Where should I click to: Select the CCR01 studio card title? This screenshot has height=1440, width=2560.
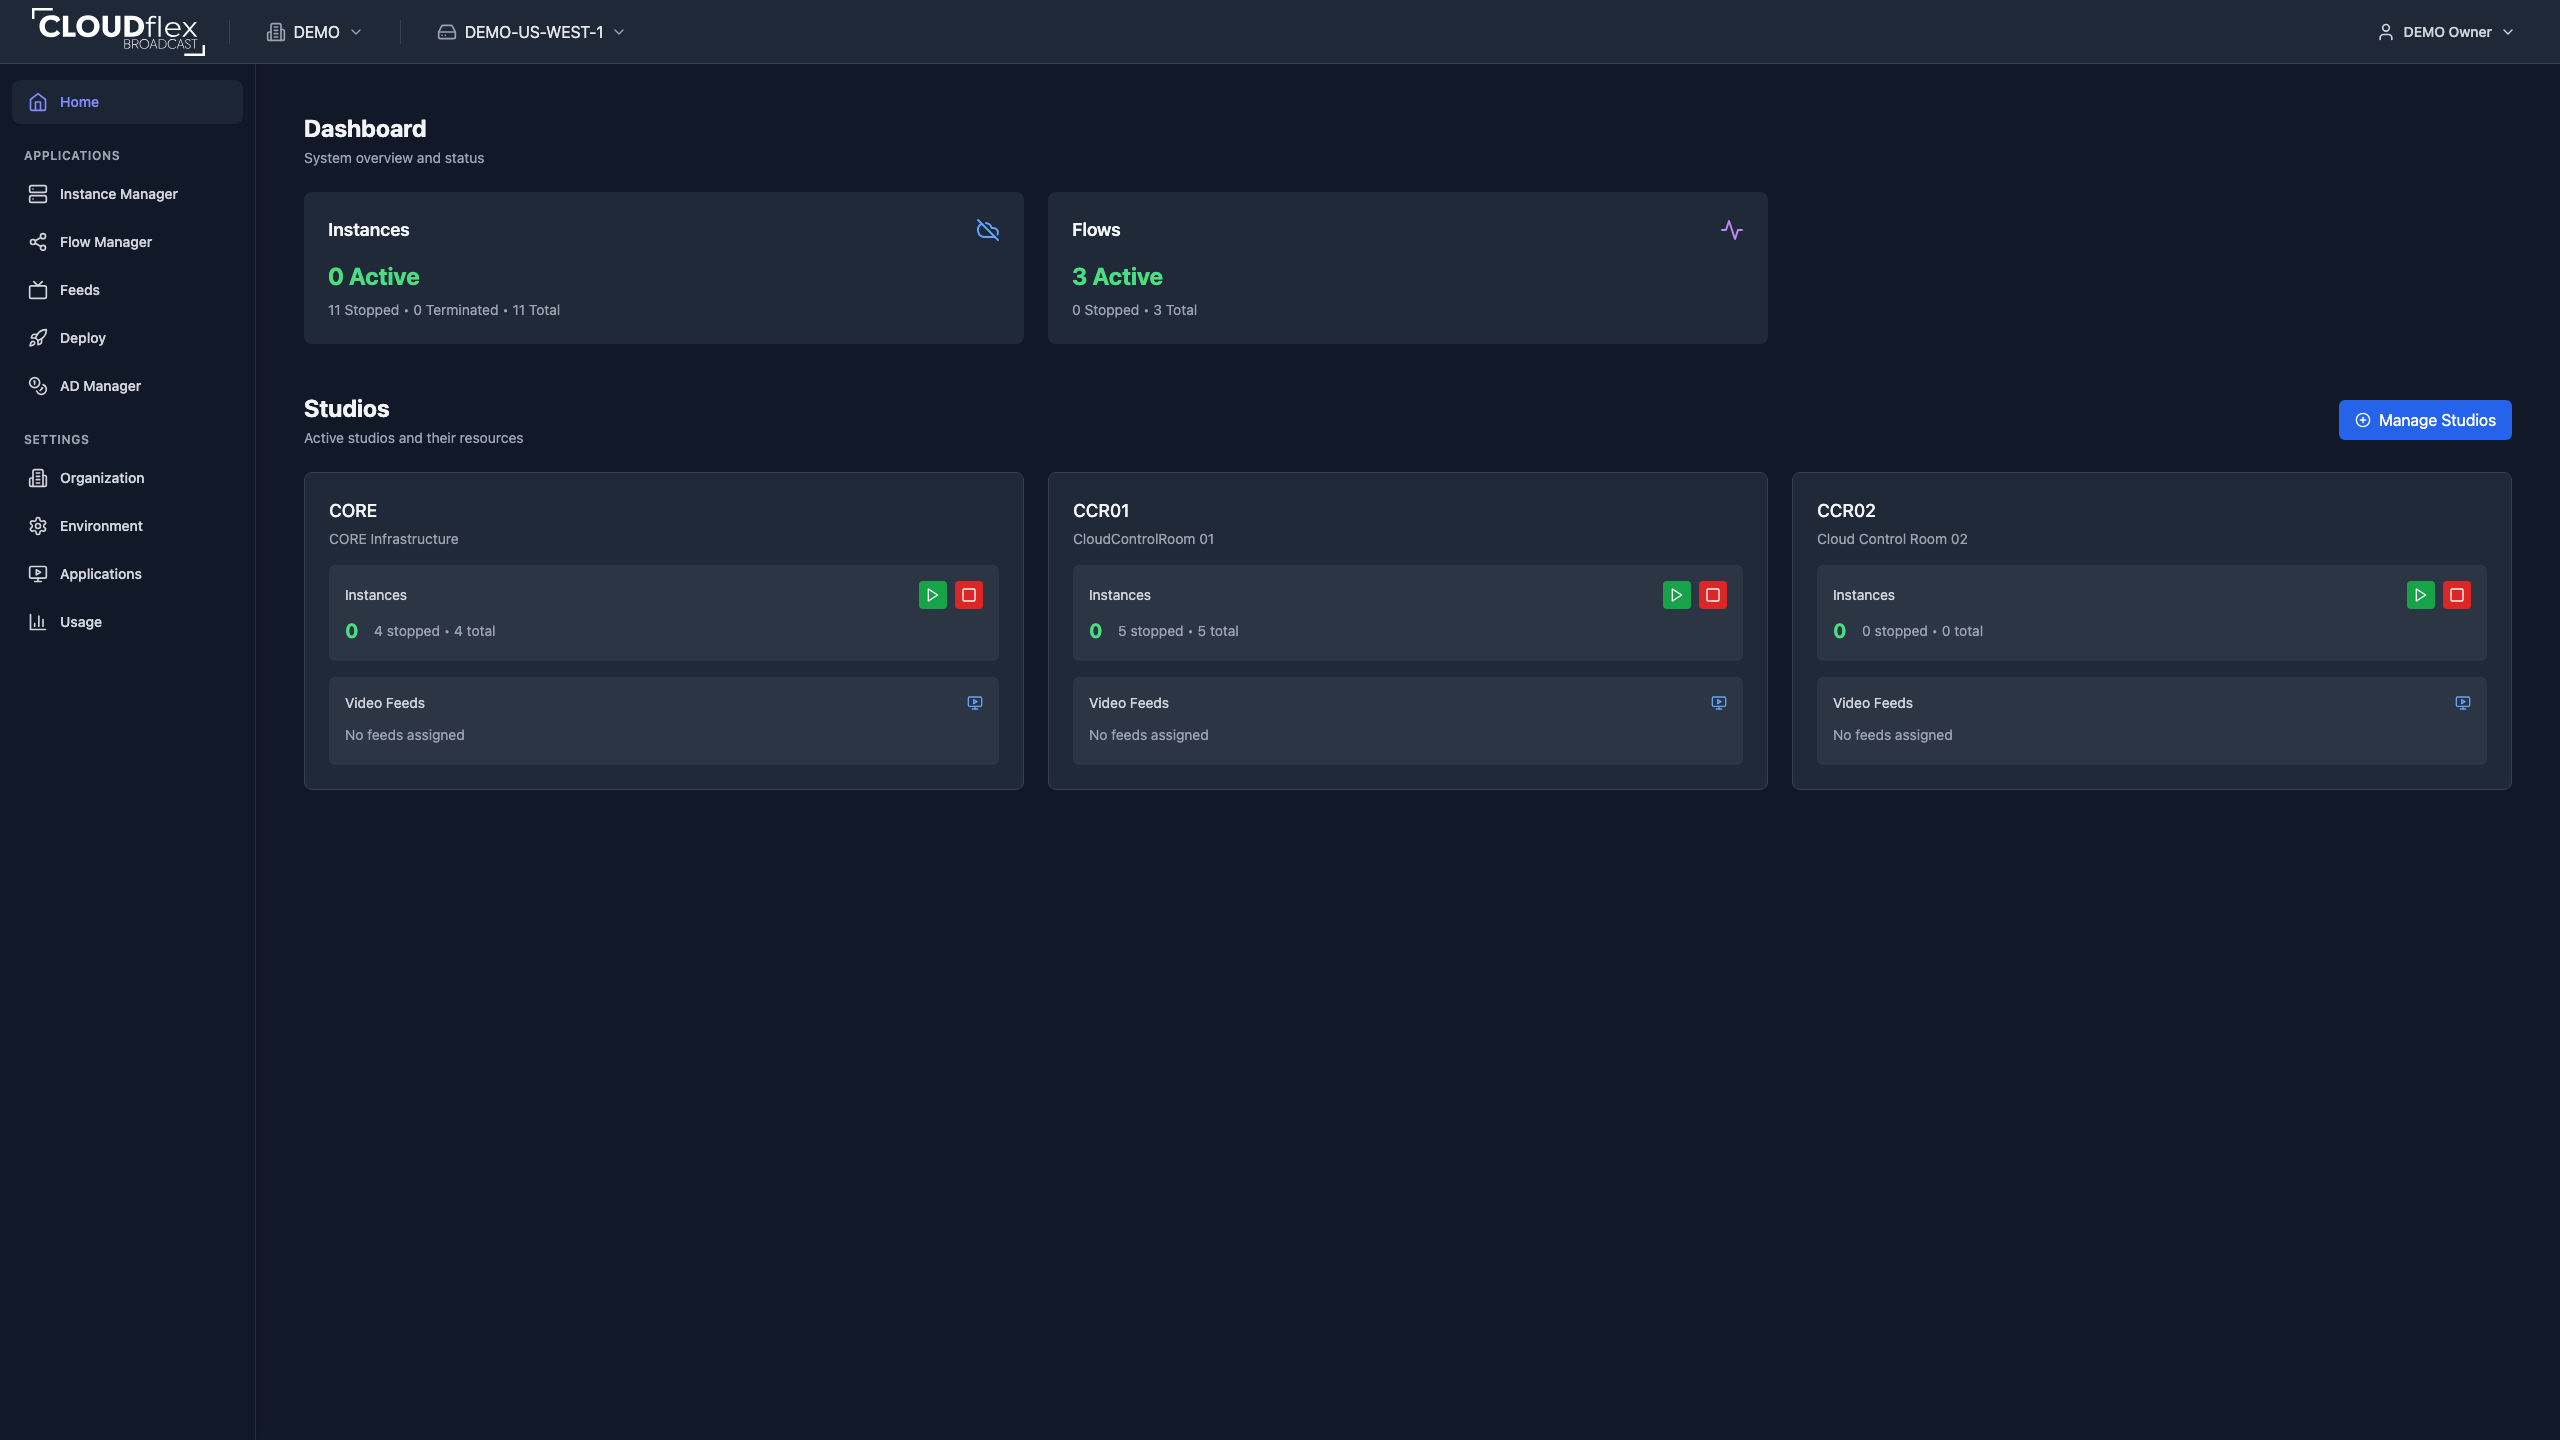tap(1101, 511)
